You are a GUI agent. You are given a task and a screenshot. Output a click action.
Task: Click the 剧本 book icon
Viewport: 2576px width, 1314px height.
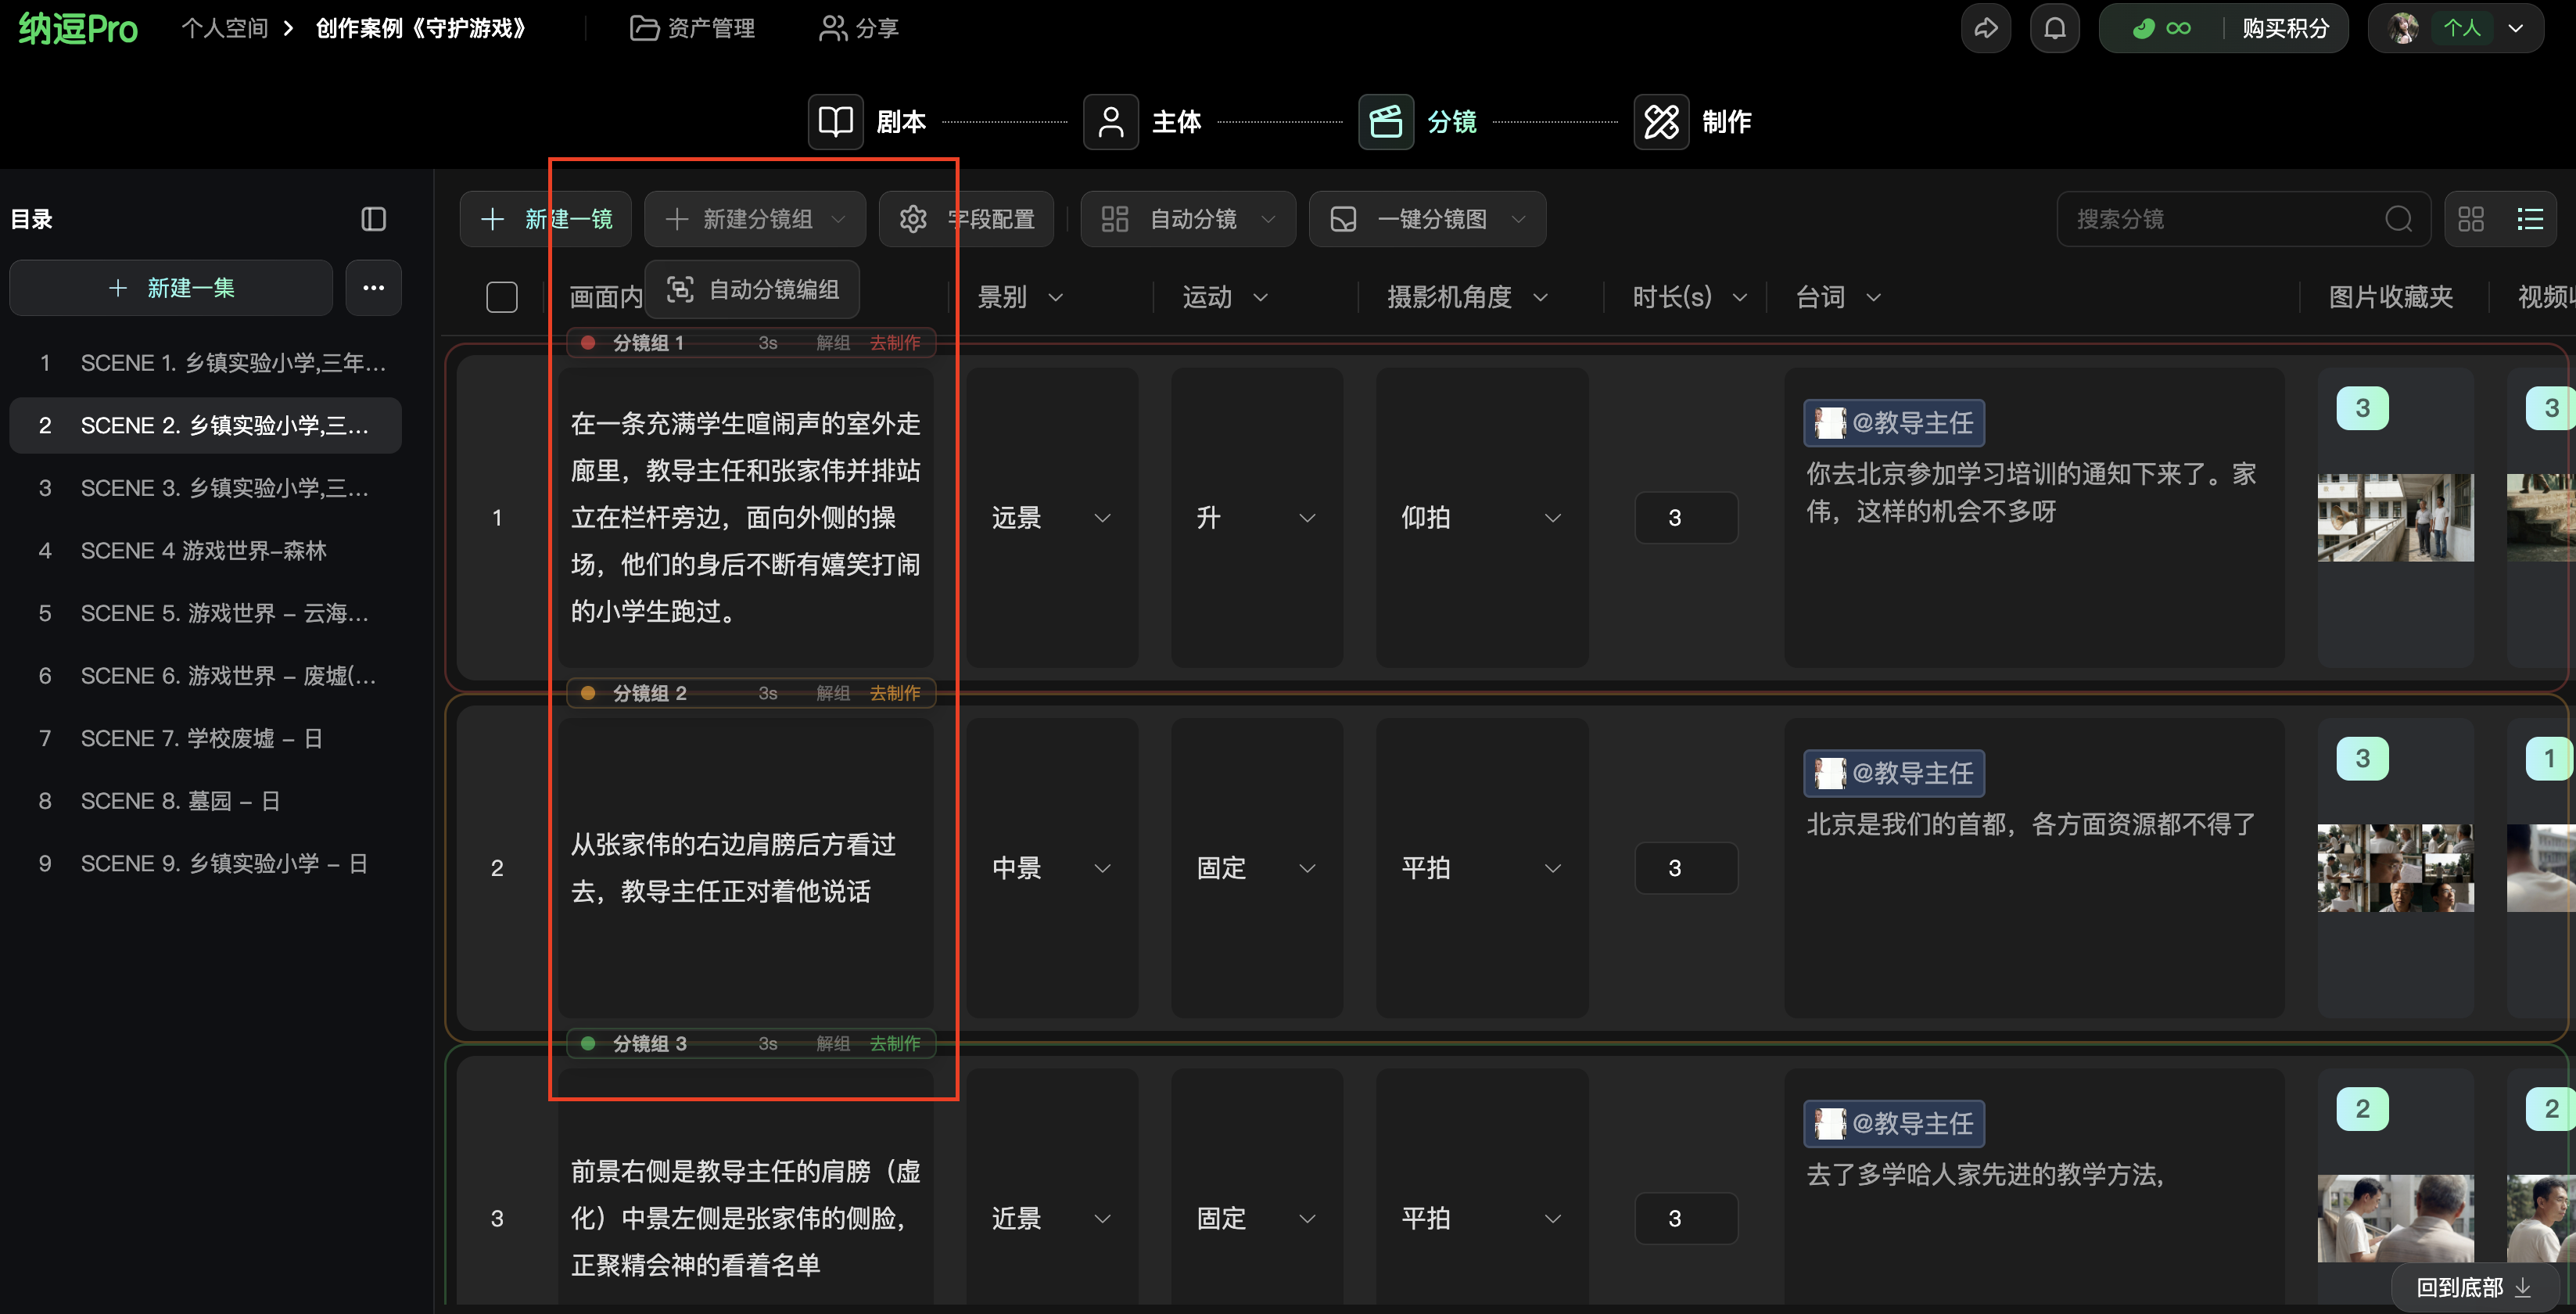pos(835,122)
